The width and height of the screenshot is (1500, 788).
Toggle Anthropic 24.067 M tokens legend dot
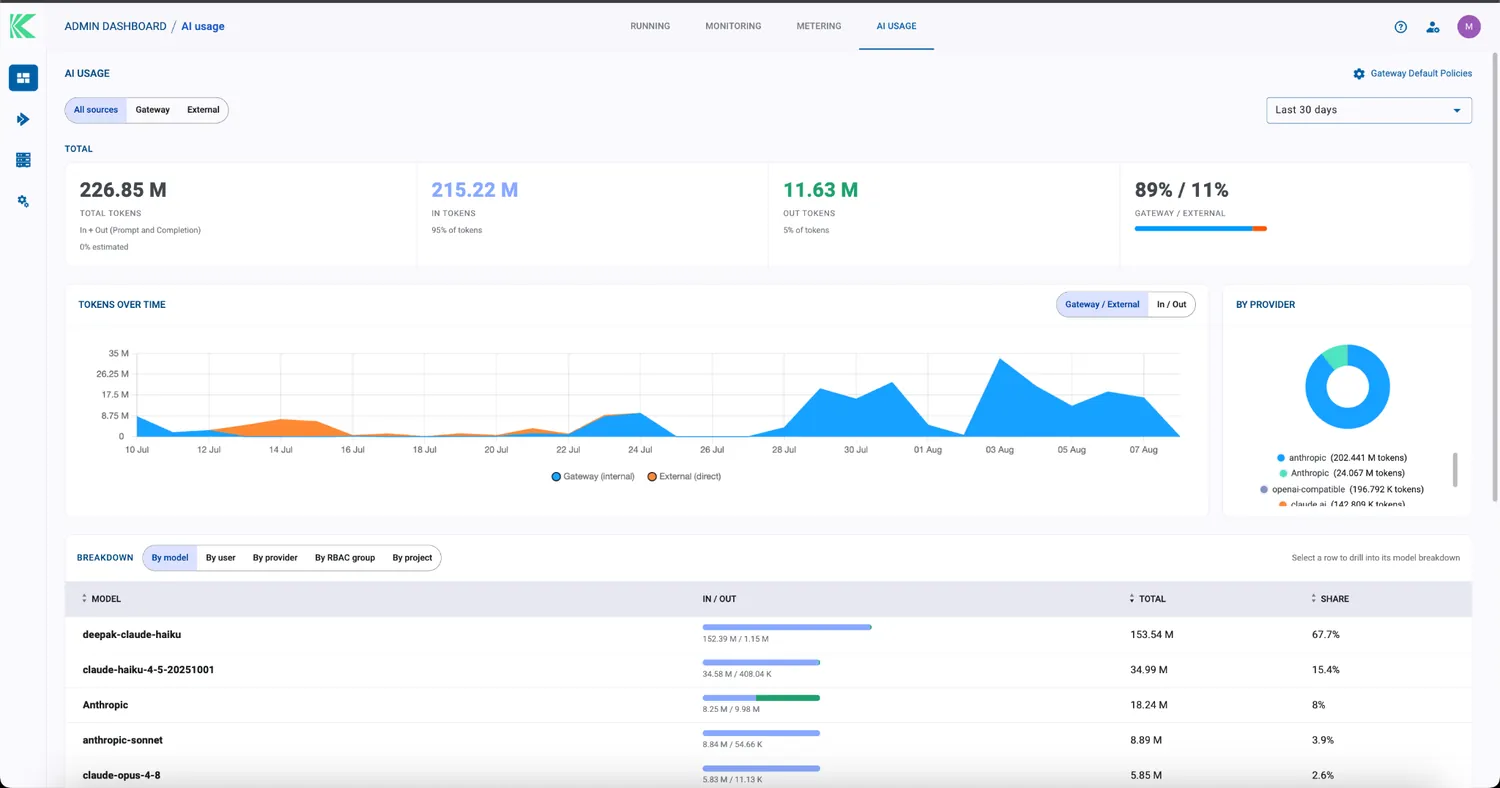(x=1281, y=473)
